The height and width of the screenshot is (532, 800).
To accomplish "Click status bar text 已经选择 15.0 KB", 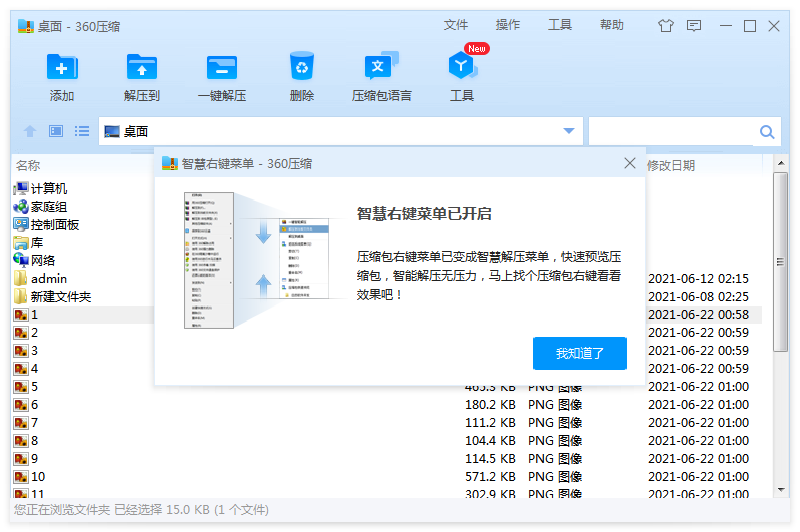I will [x=162, y=510].
